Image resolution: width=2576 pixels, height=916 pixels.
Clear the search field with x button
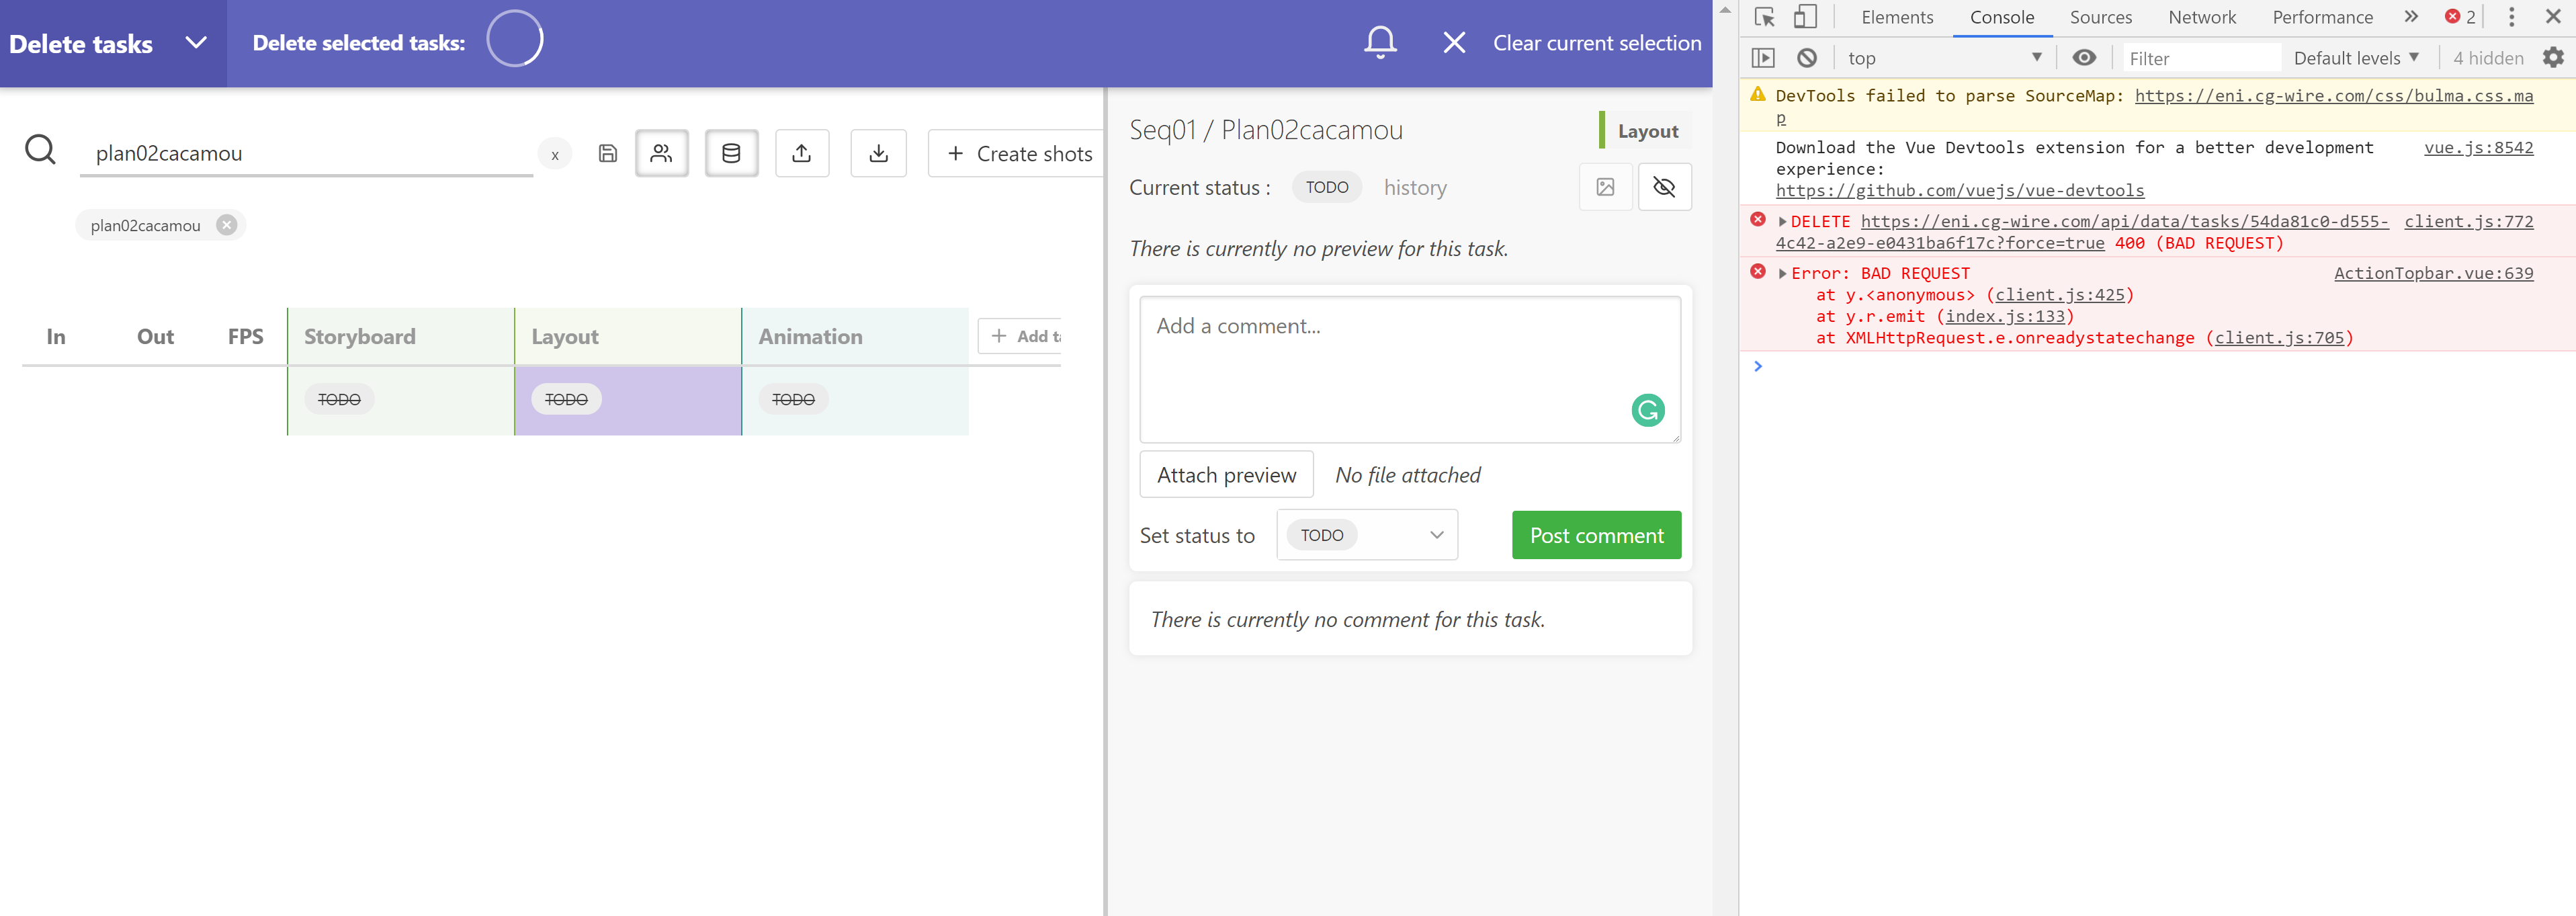coord(555,154)
